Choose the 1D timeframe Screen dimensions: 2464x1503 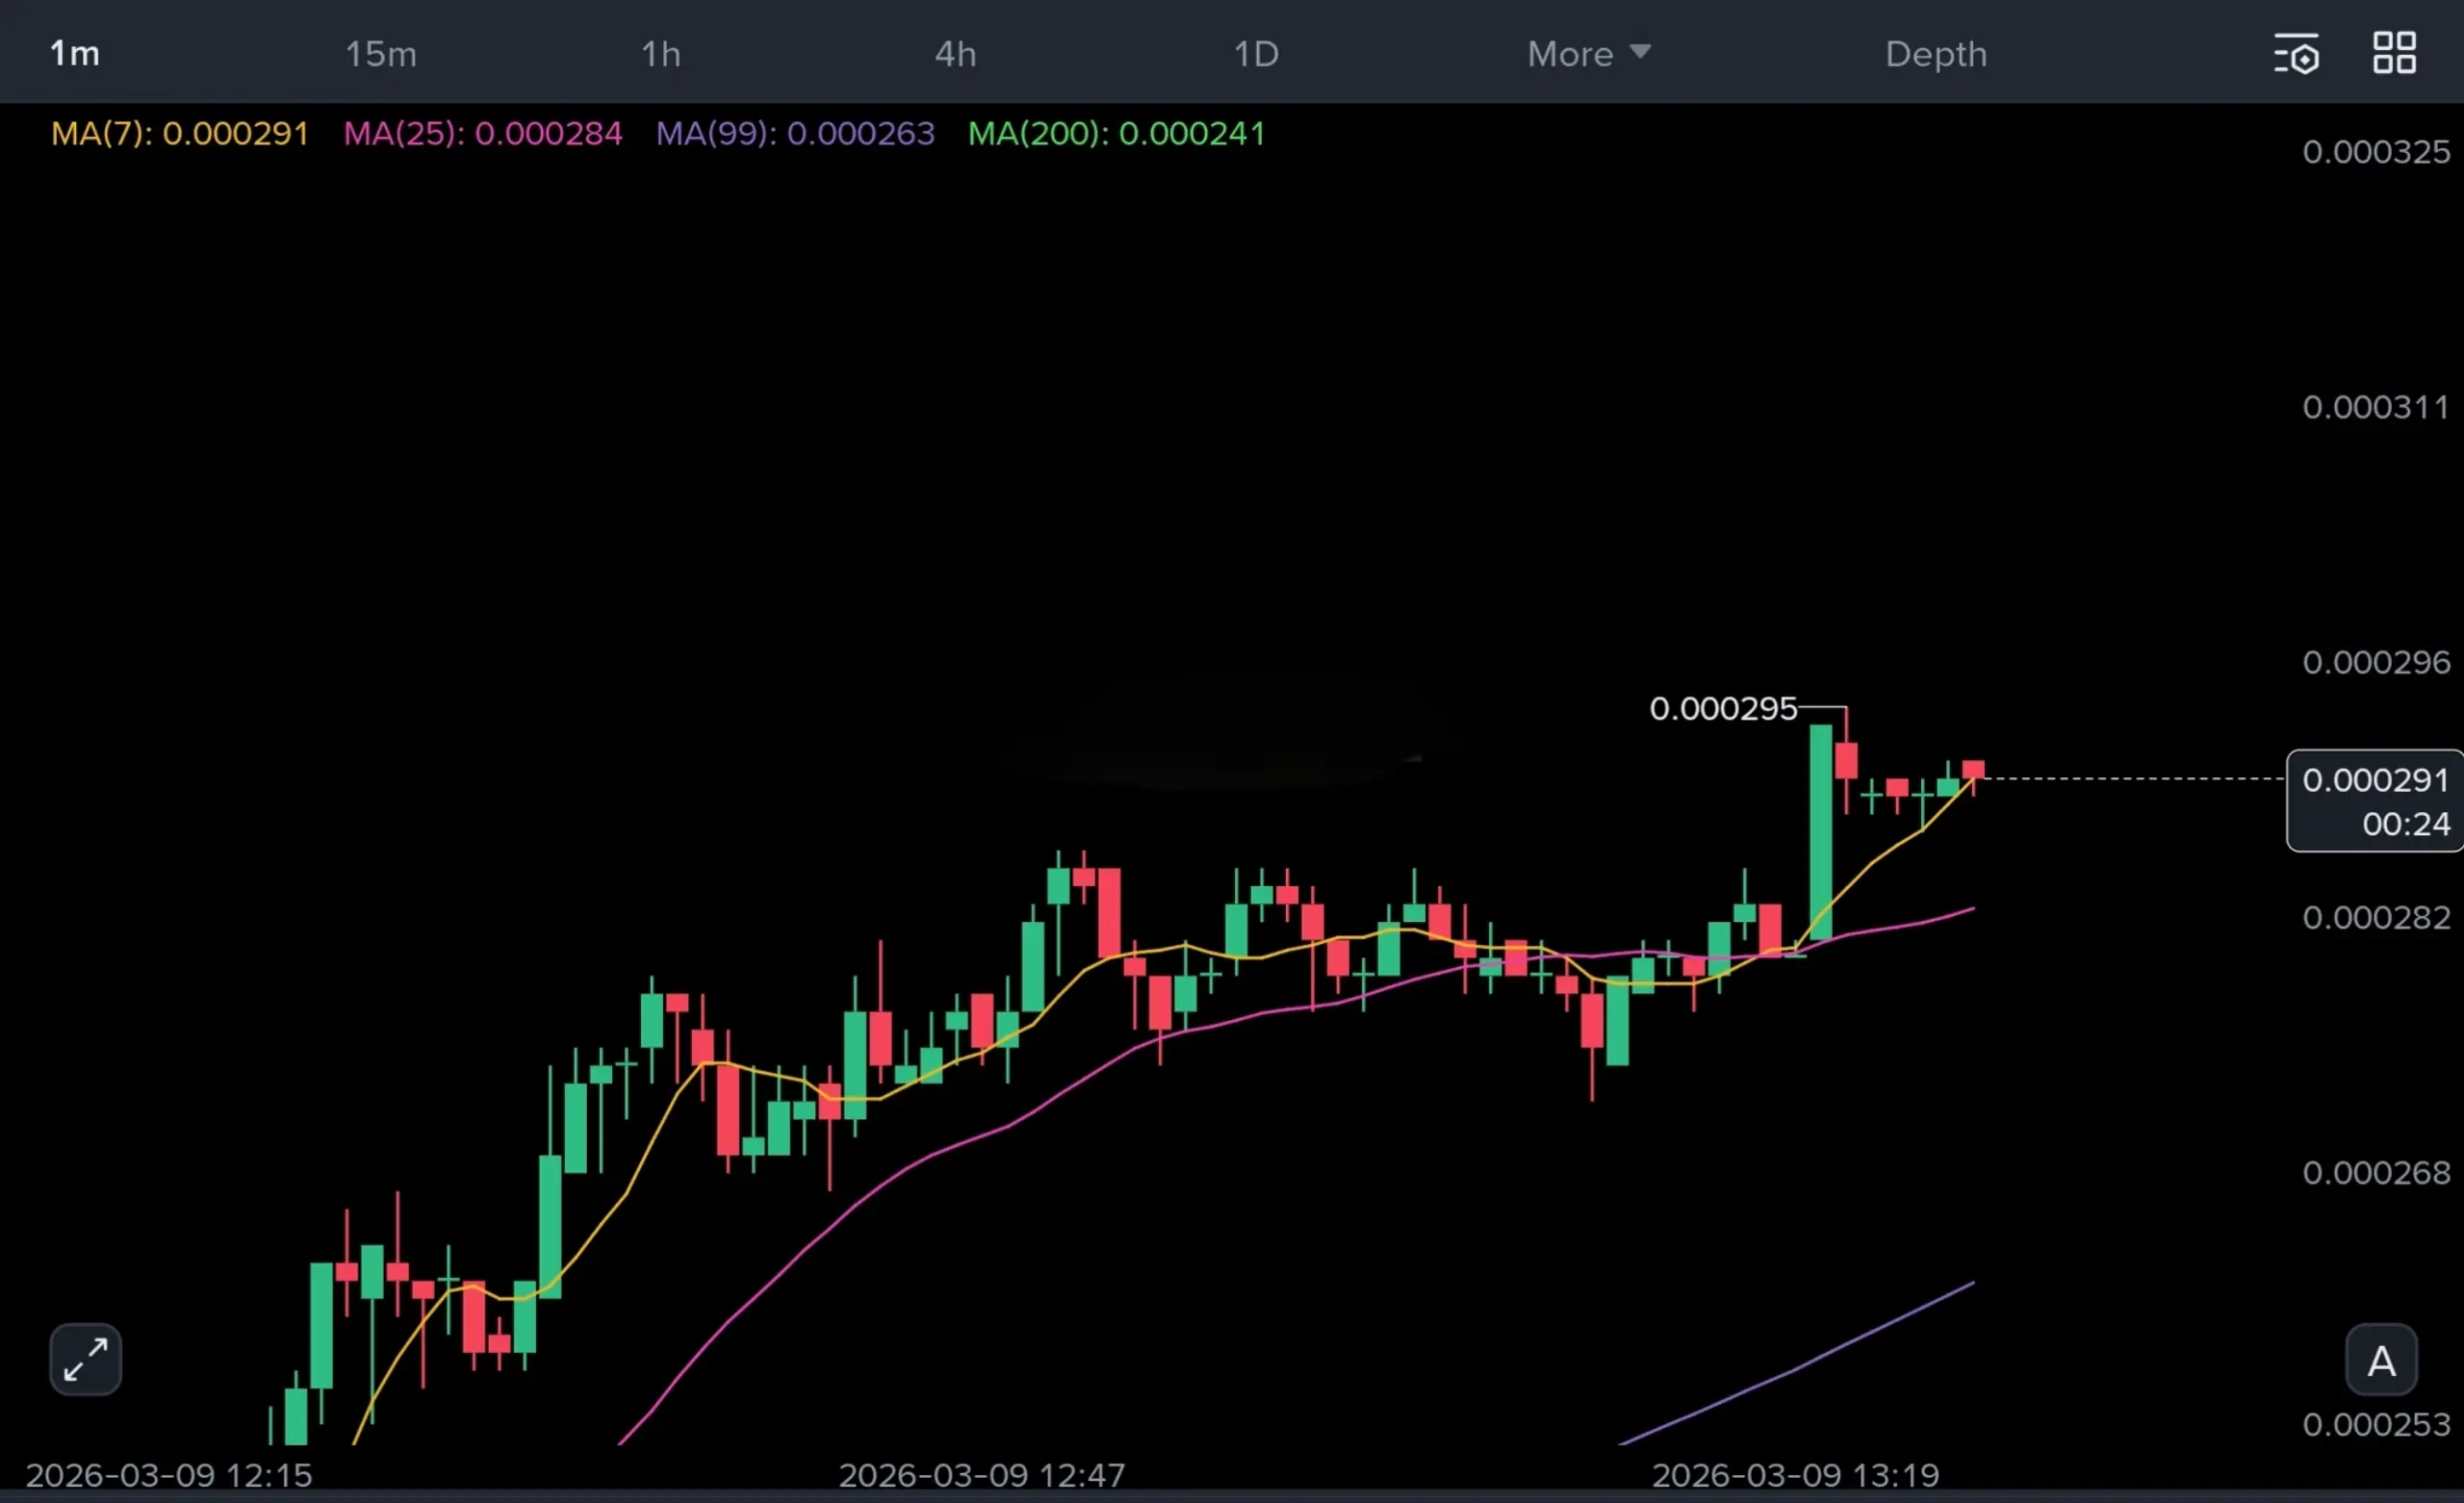tap(1256, 54)
